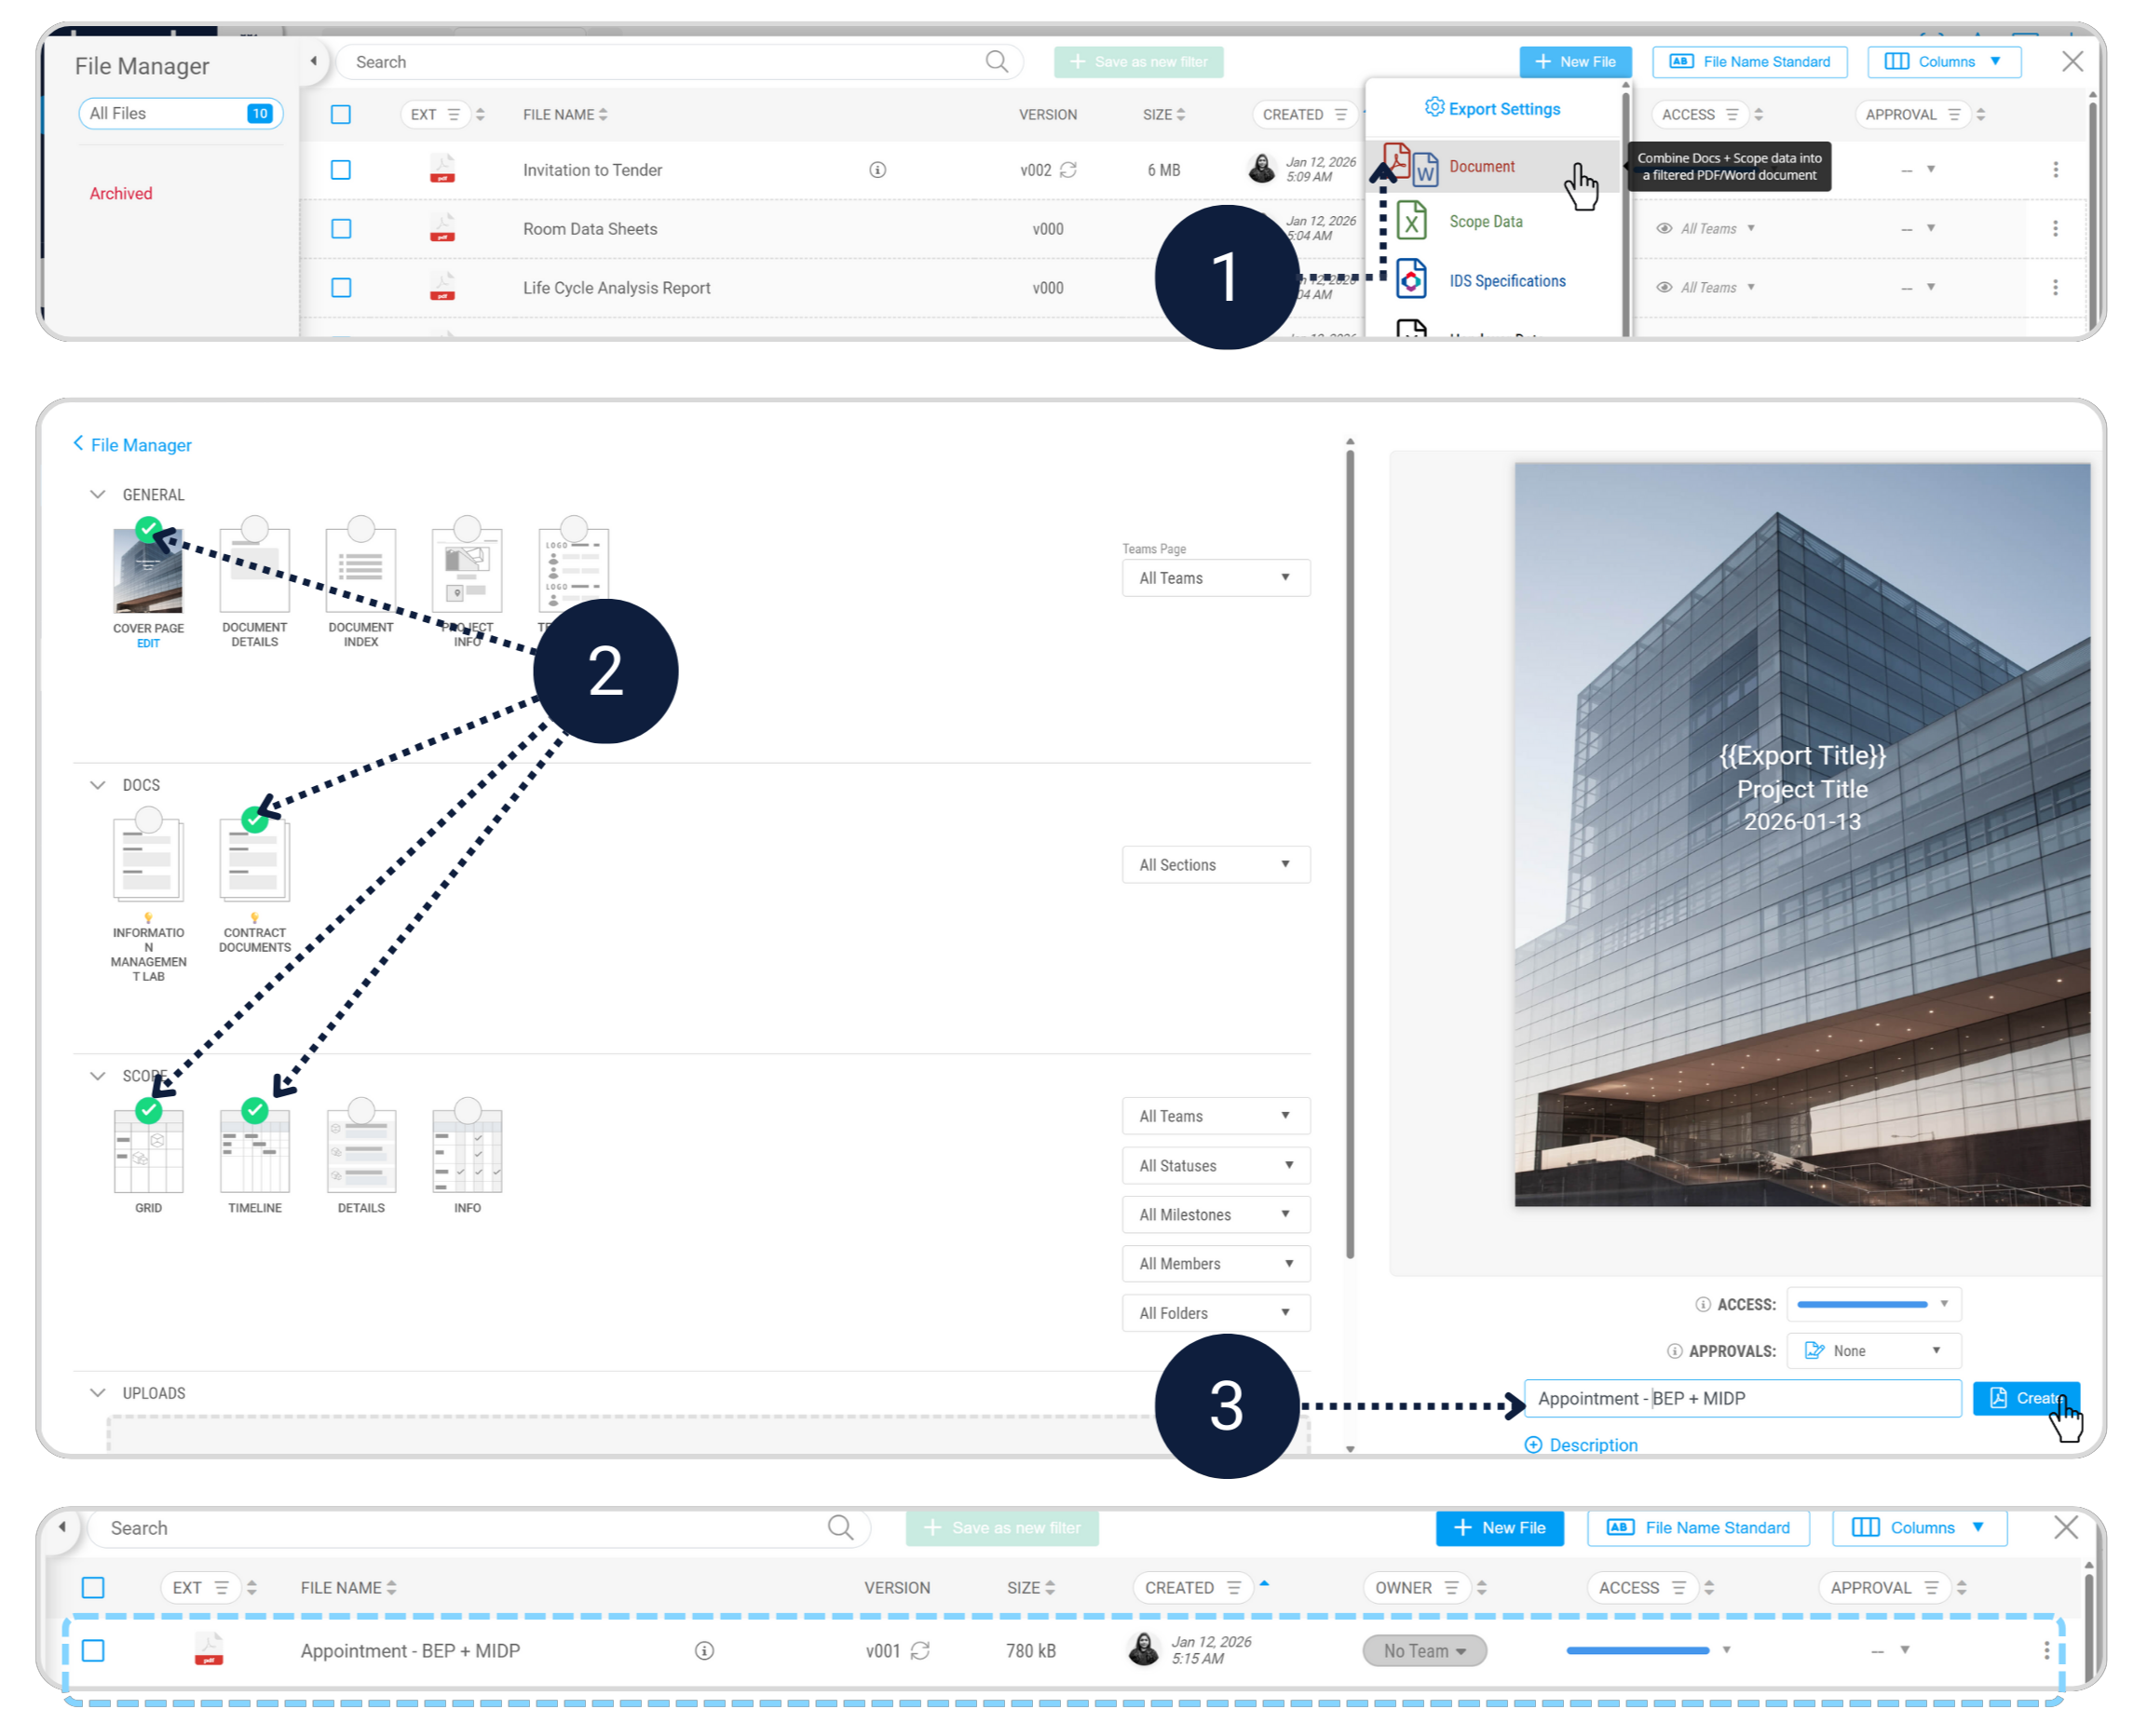Click the search magnifier icon in File Manager
The width and height of the screenshot is (2134, 1736).
point(996,62)
